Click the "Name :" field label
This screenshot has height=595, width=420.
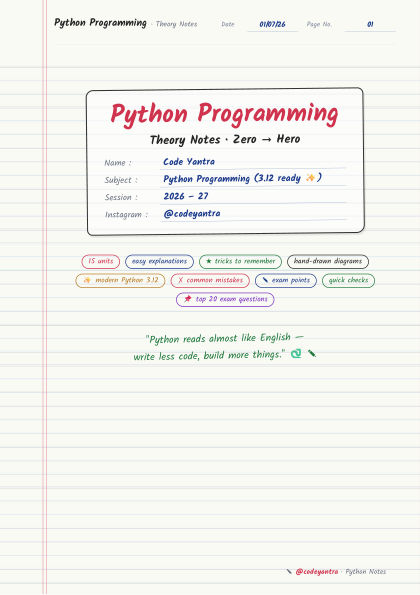tap(118, 163)
